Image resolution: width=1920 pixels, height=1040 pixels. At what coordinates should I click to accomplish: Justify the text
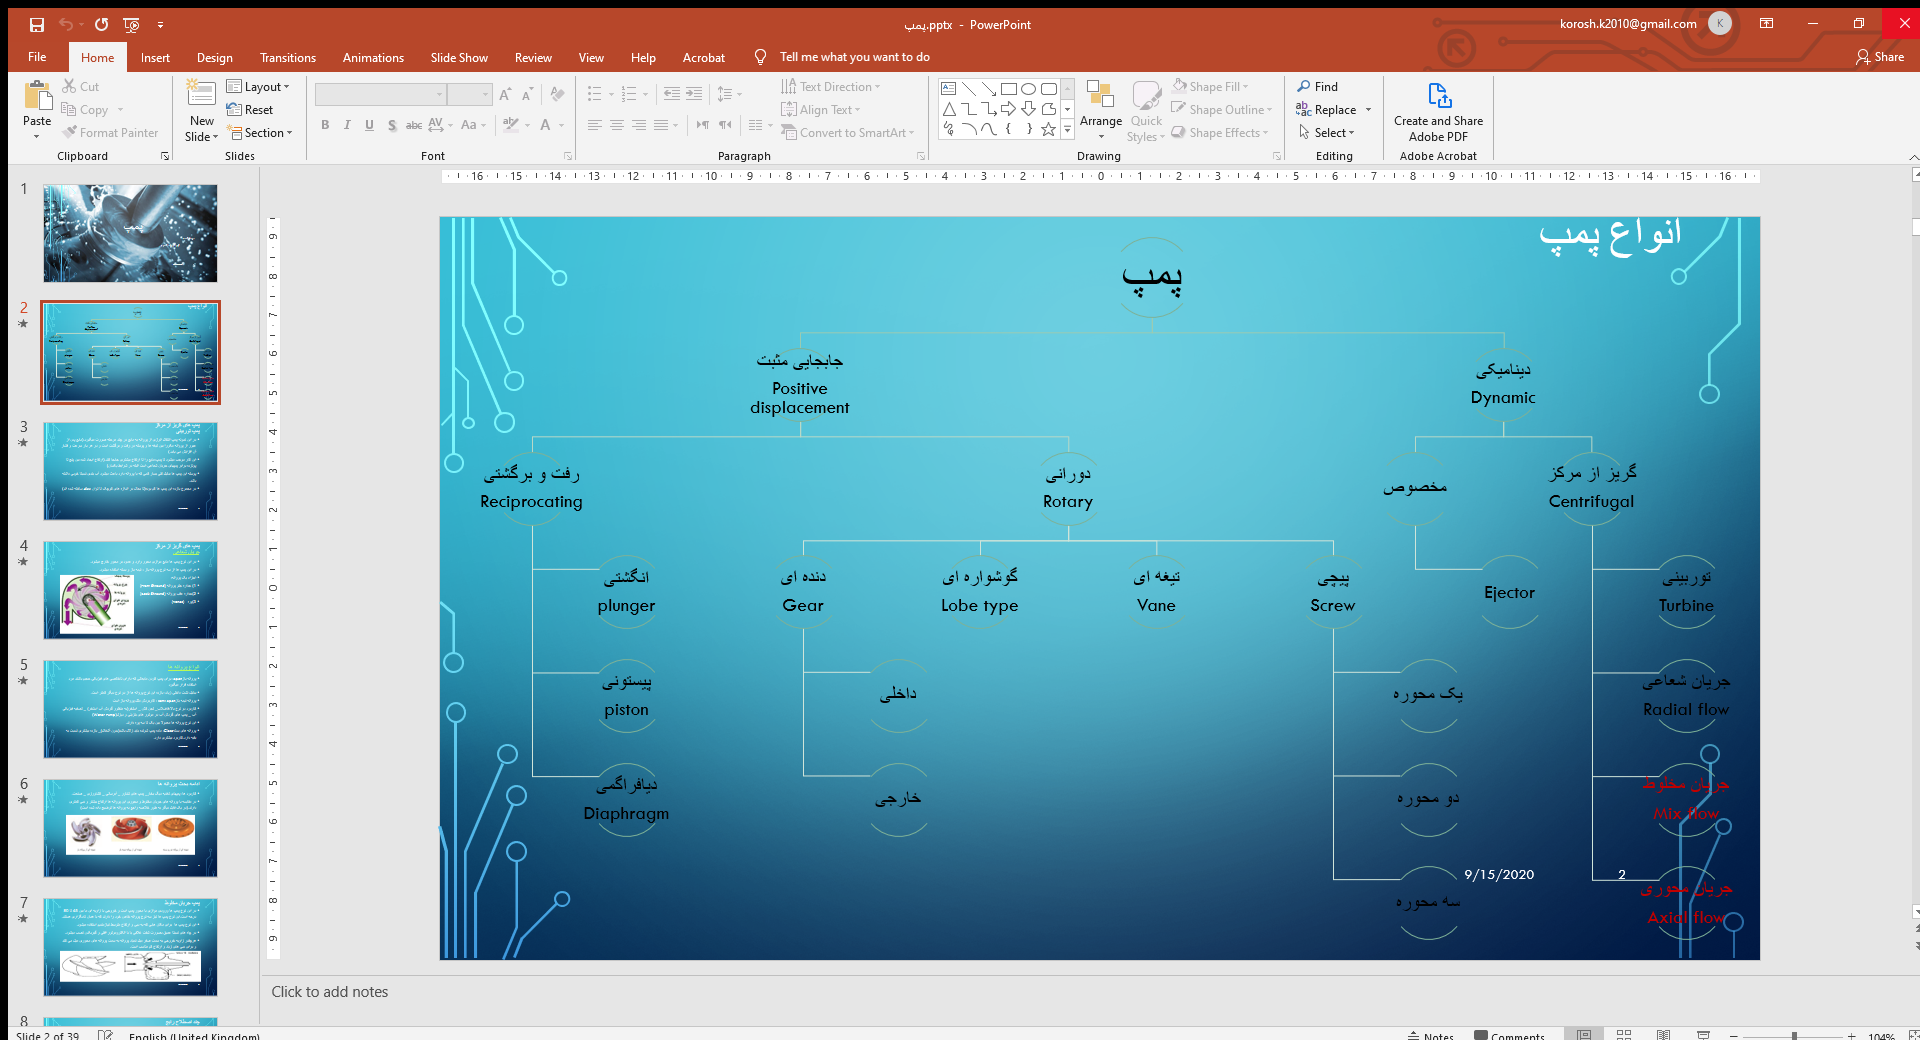click(x=661, y=125)
